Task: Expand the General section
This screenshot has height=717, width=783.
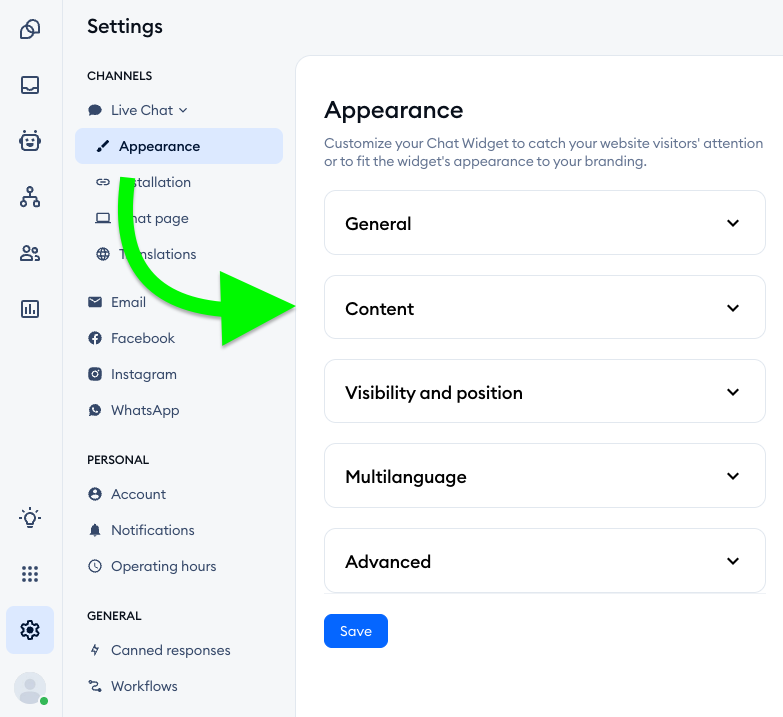Action: coord(545,224)
